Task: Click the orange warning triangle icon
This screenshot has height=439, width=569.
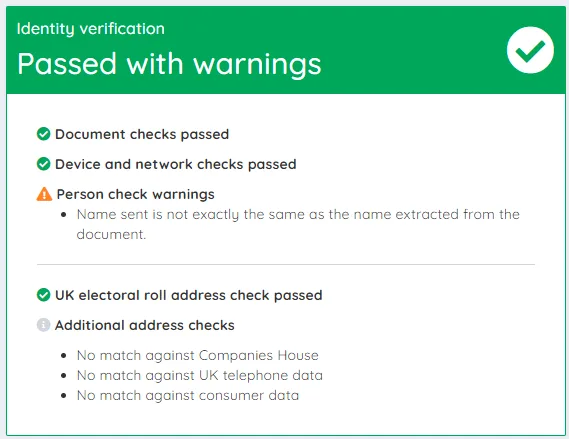Action: click(x=44, y=194)
